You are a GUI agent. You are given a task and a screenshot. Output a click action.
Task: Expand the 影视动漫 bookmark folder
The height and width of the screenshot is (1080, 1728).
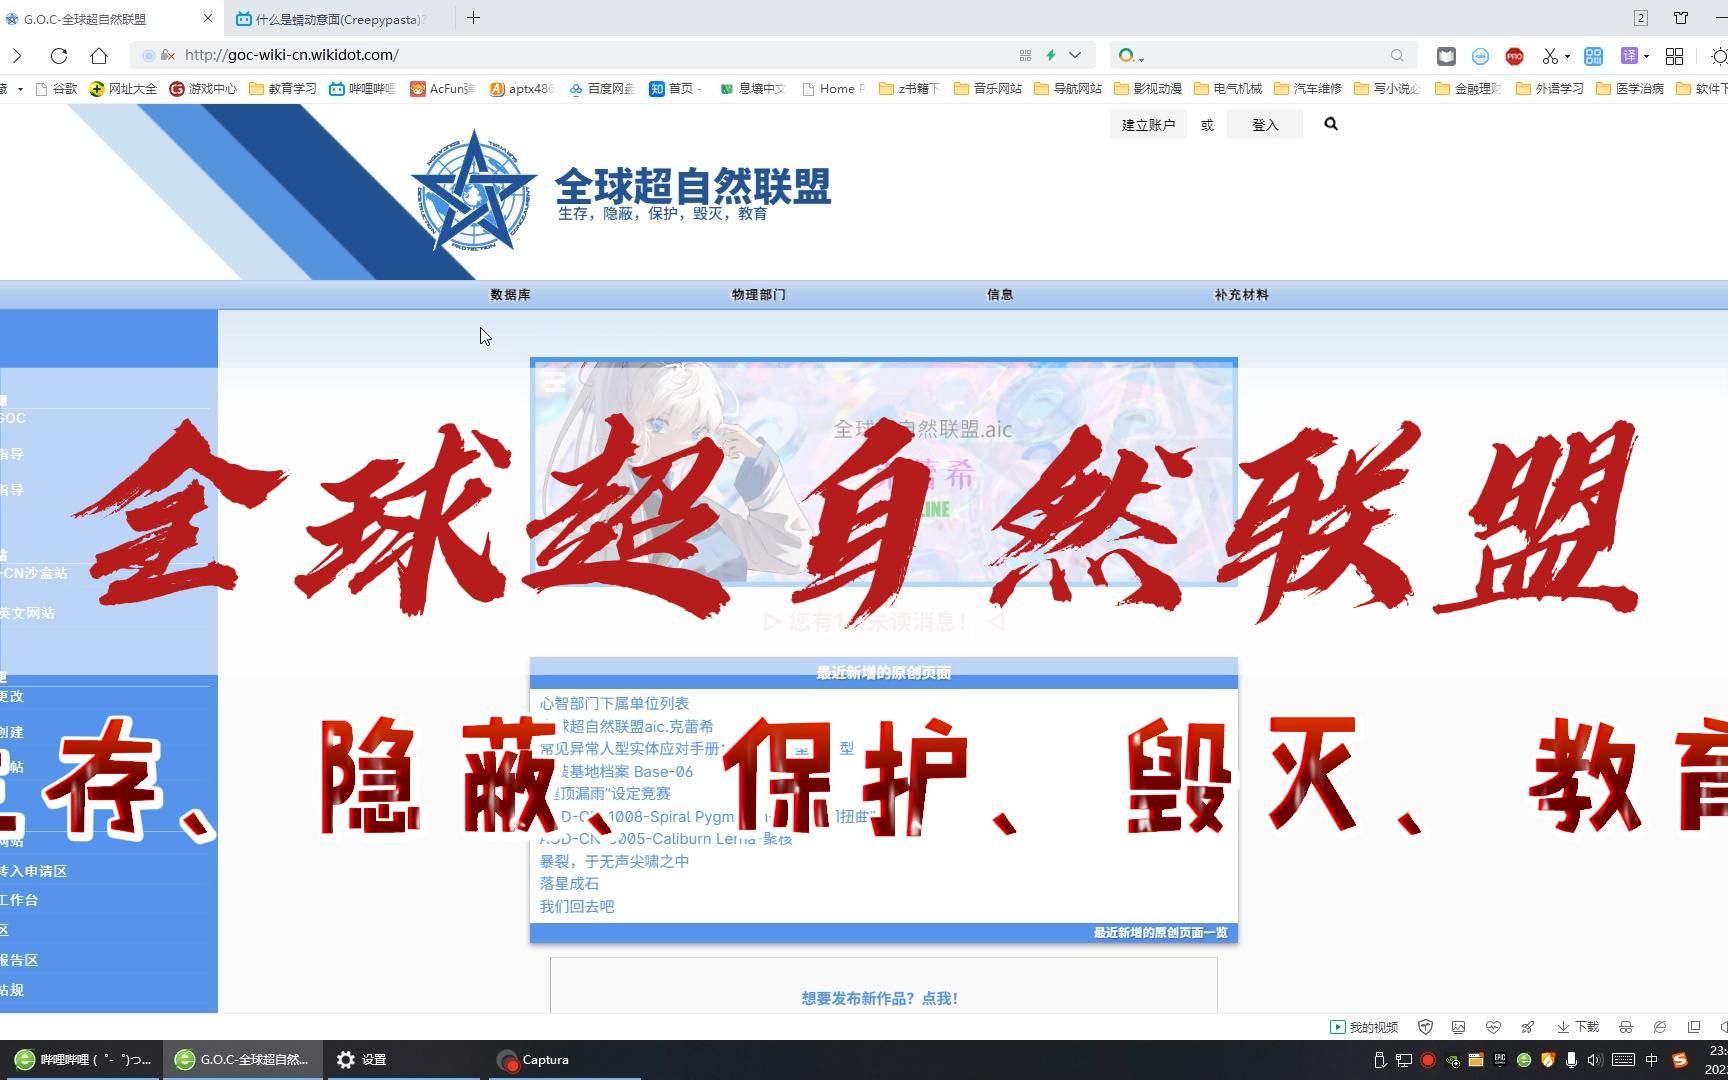tap(1148, 89)
